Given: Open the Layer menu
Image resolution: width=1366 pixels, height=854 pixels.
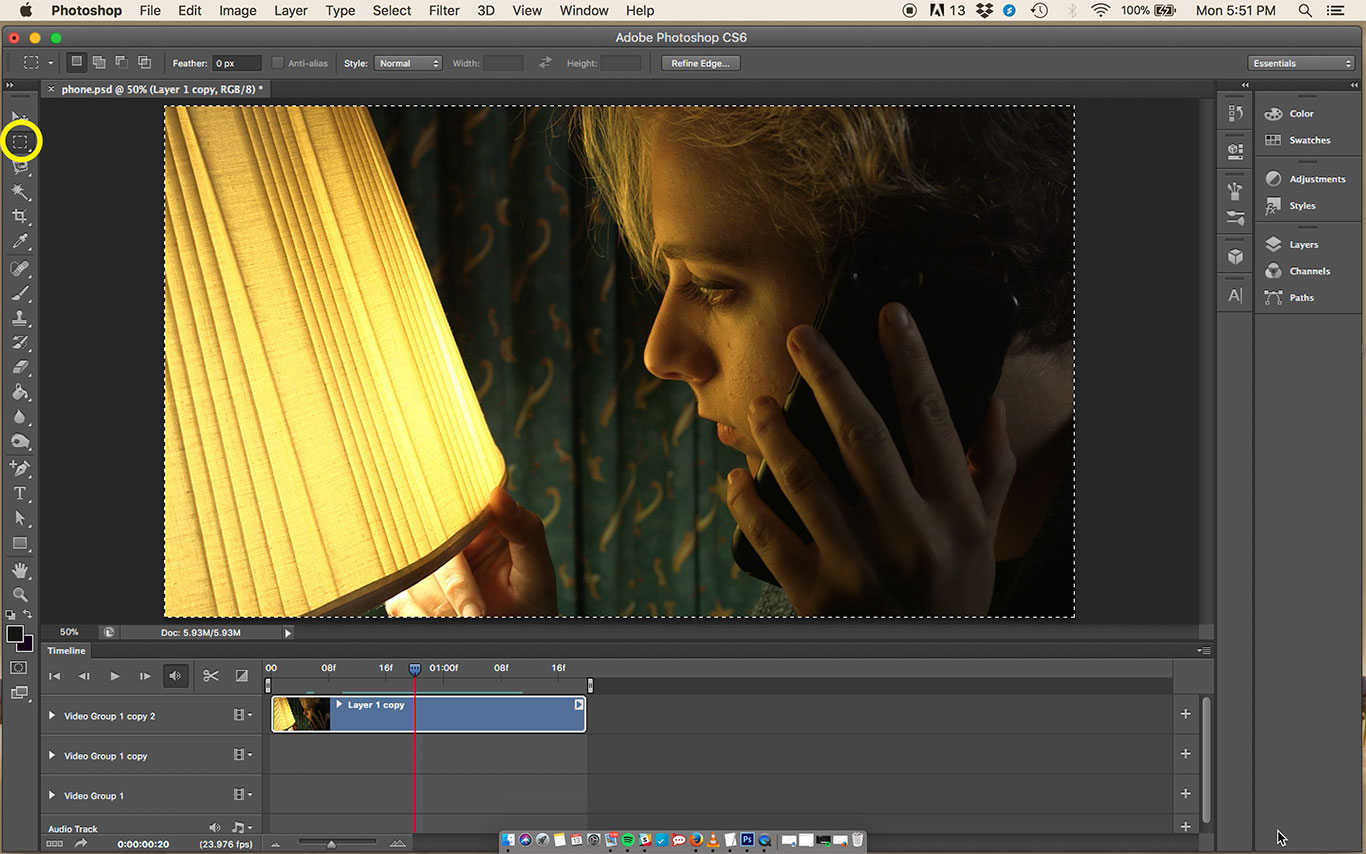Looking at the screenshot, I should [291, 11].
